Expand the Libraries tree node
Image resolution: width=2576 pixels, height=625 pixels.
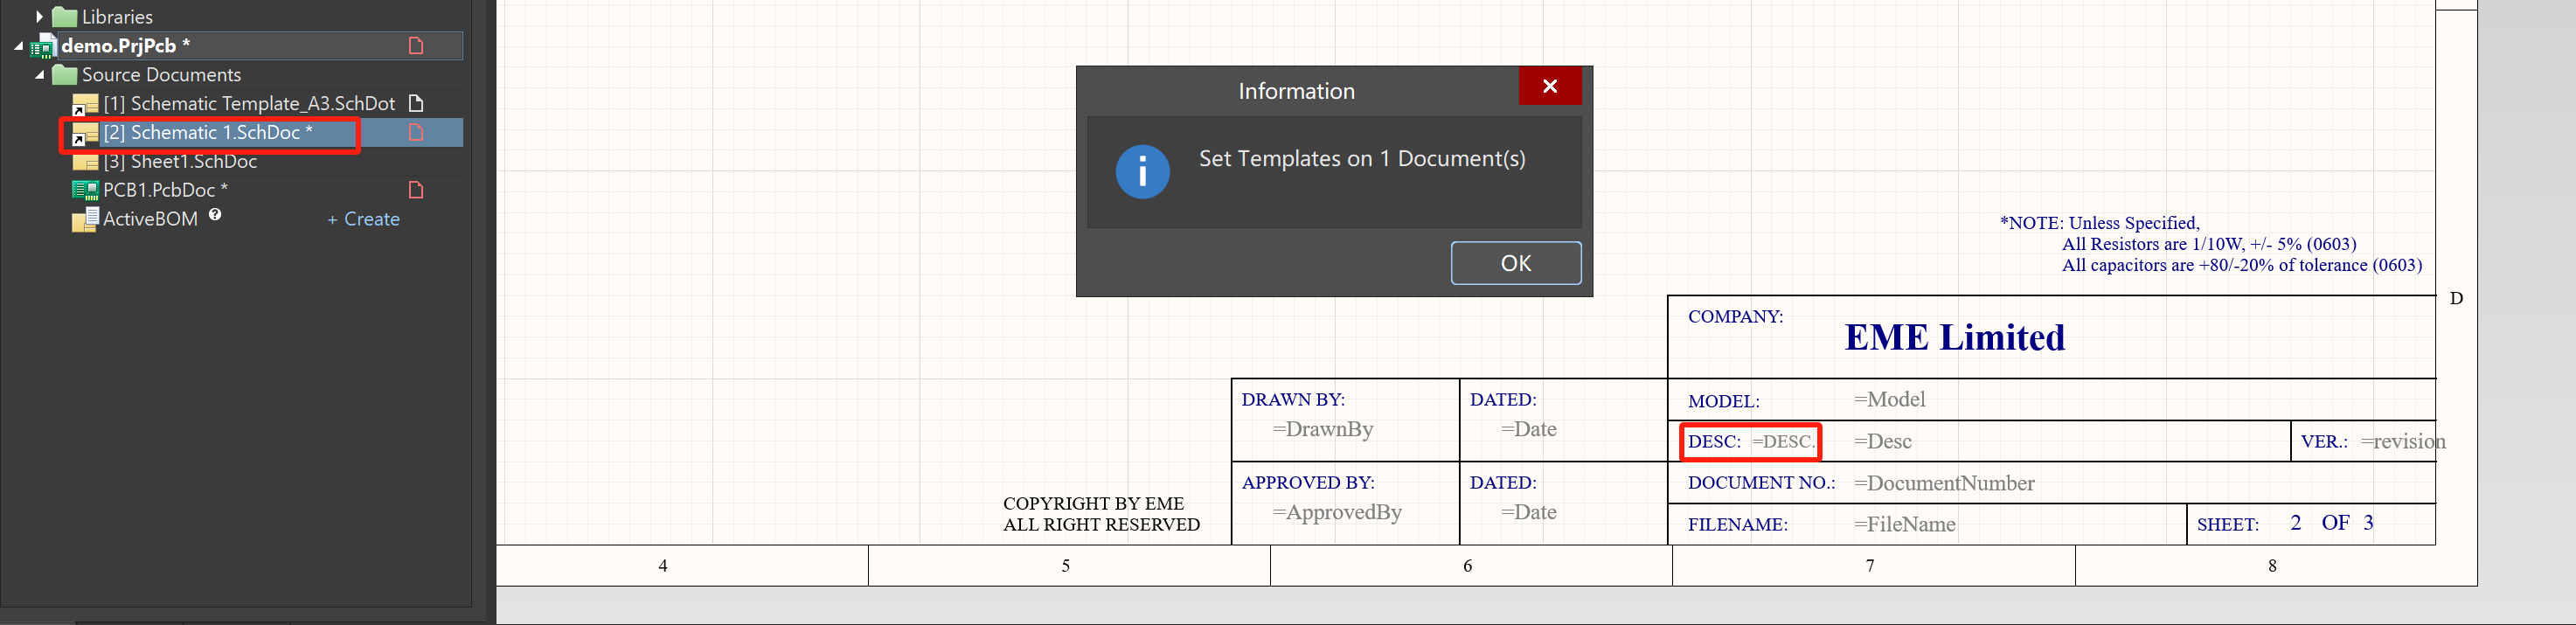pos(39,17)
